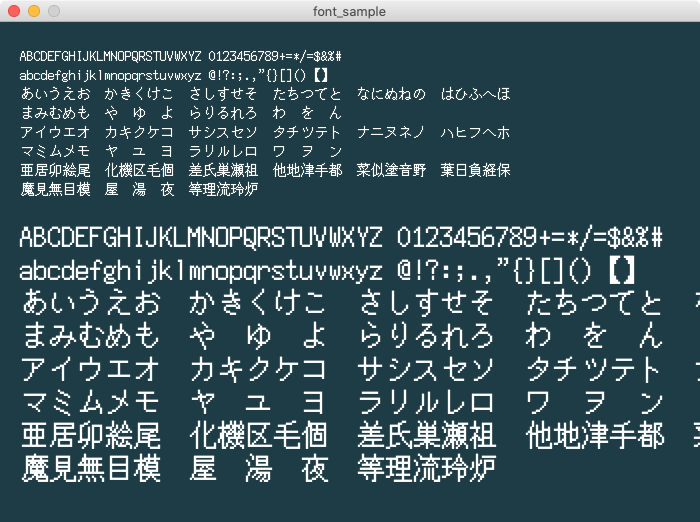Click the yellow minimize window button
The image size is (700, 522).
[33, 11]
